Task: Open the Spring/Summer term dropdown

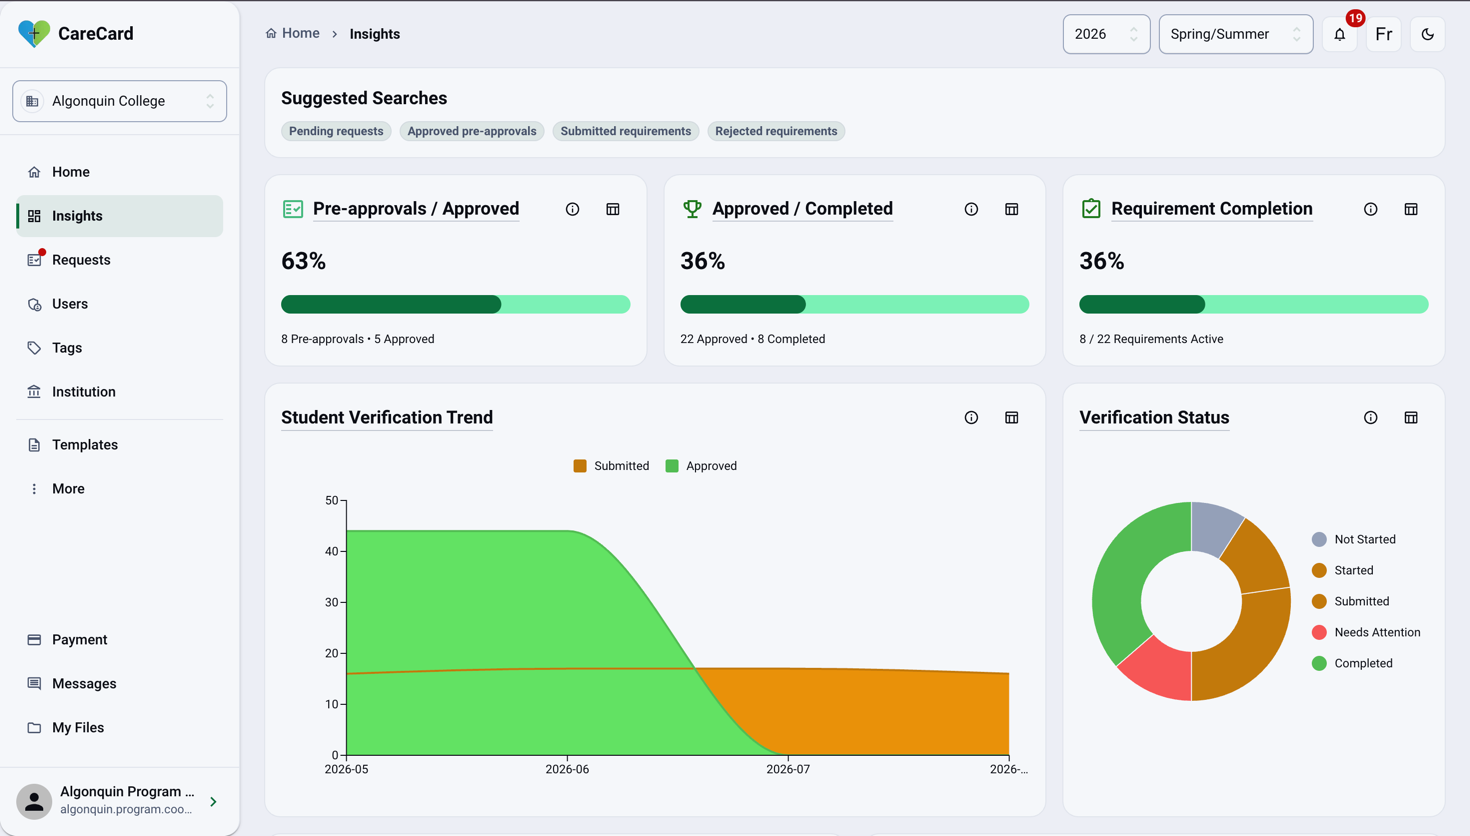Action: pos(1236,34)
